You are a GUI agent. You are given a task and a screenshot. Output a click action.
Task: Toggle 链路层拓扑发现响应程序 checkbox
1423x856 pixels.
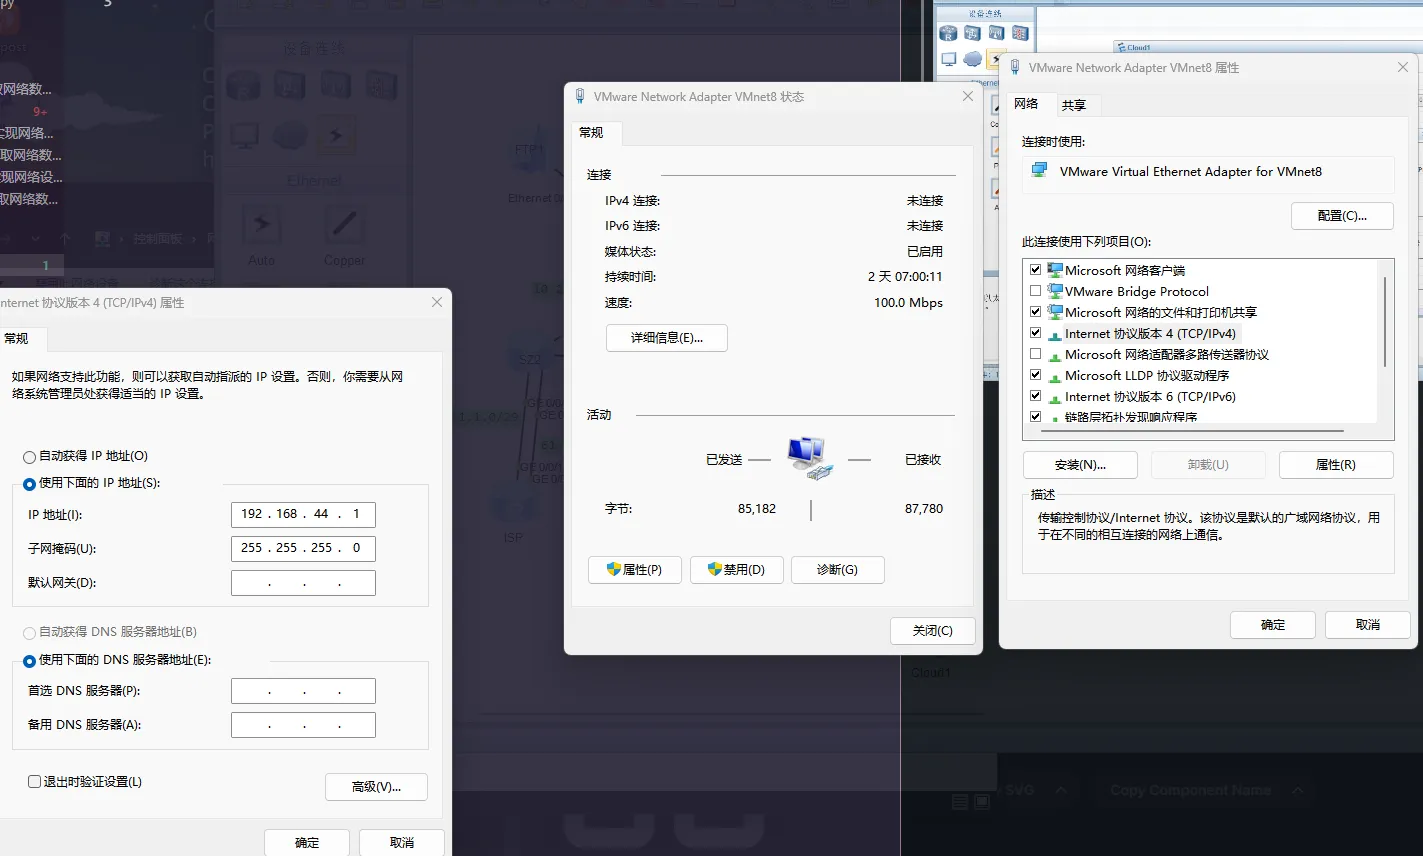coord(1035,417)
